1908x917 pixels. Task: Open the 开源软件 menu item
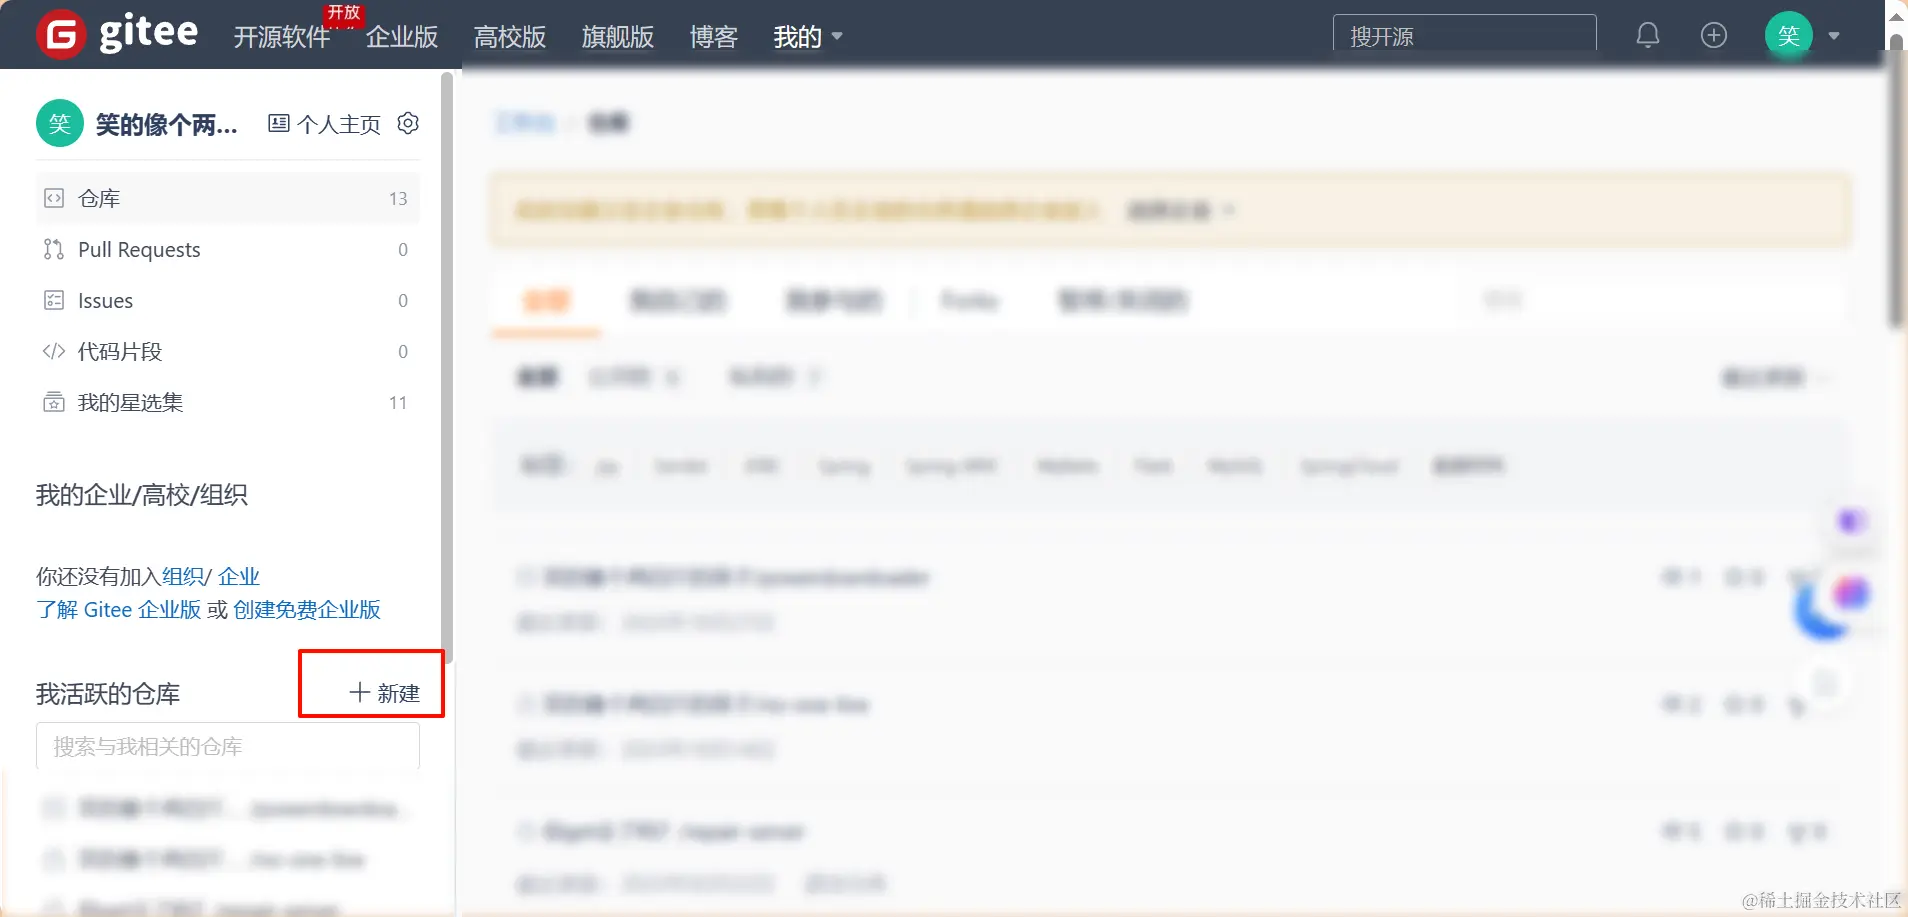pyautogui.click(x=282, y=37)
